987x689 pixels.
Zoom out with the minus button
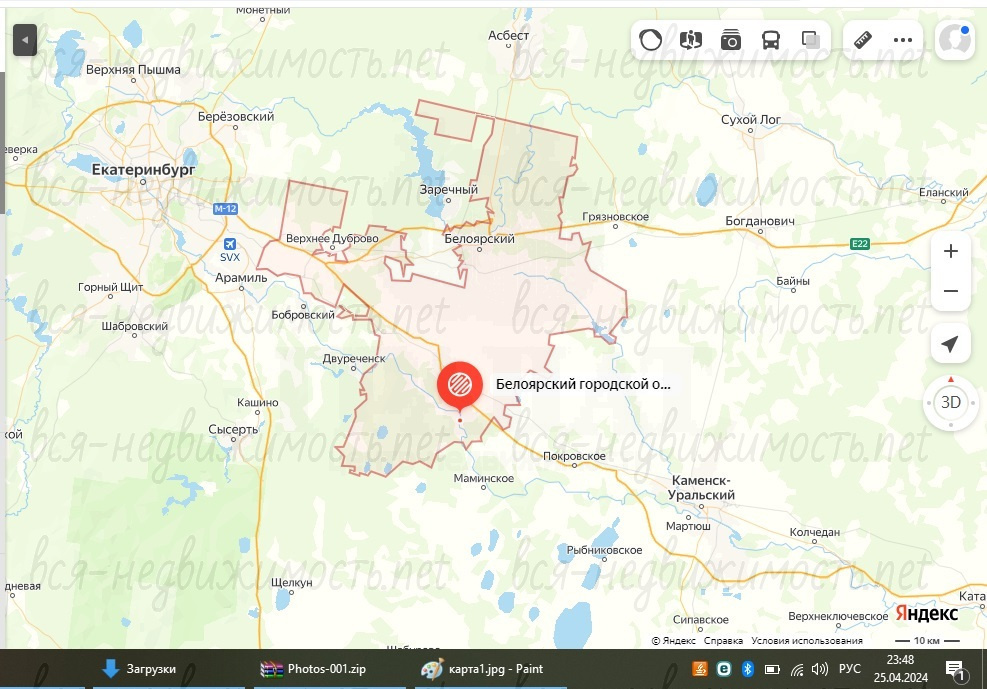(950, 291)
